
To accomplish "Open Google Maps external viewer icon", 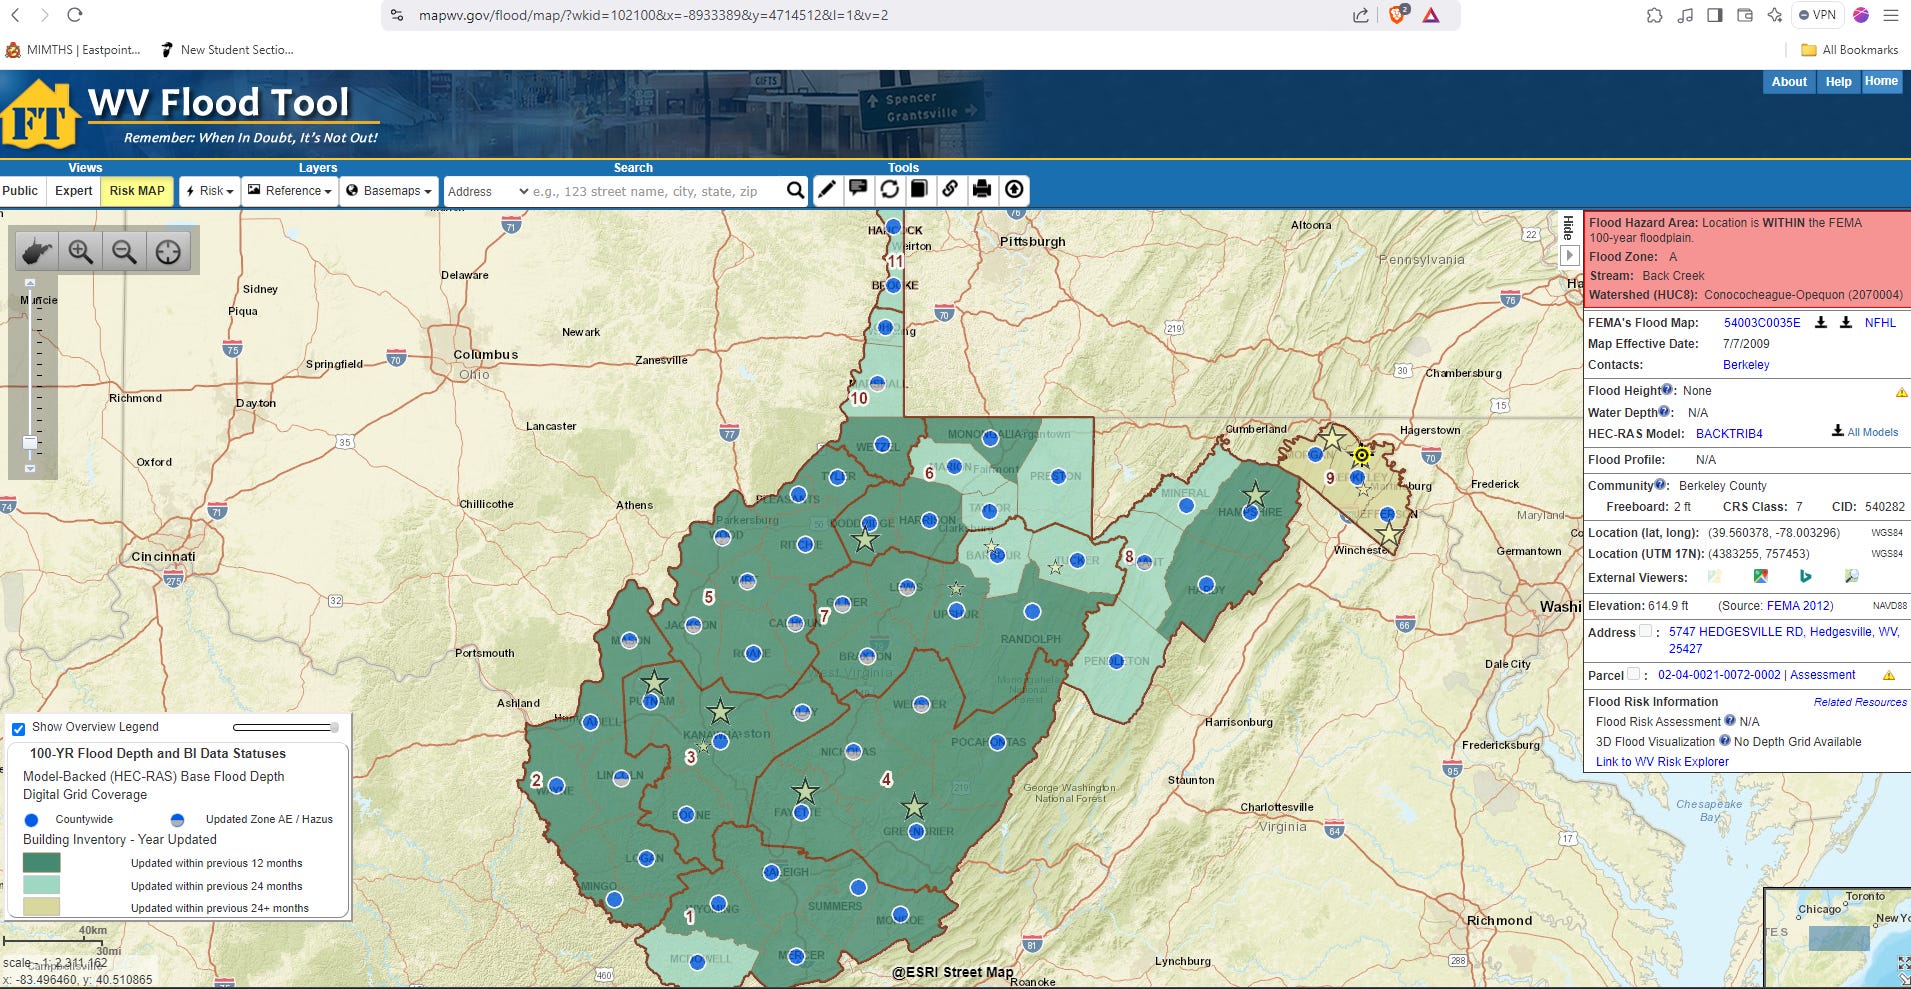I will pos(1761,576).
